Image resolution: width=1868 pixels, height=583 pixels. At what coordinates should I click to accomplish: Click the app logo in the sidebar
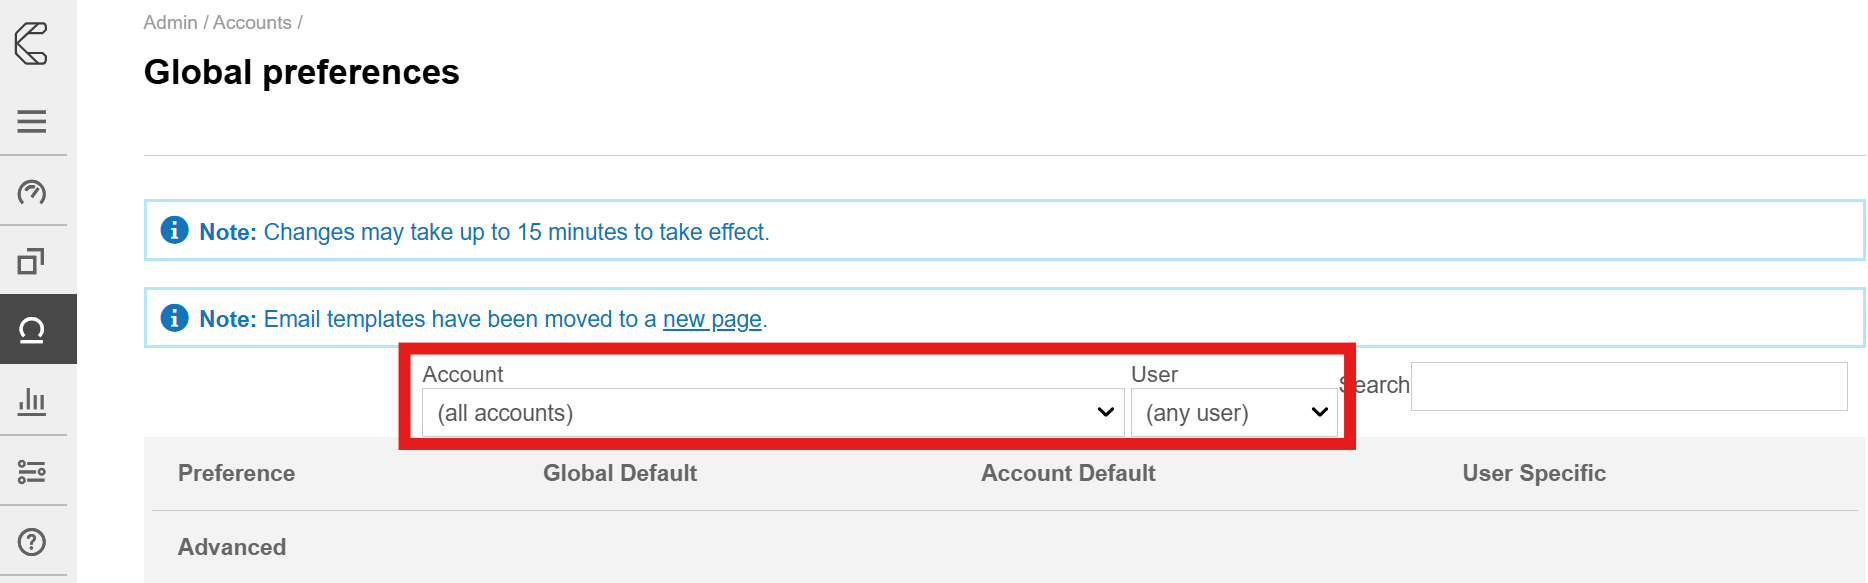[32, 43]
